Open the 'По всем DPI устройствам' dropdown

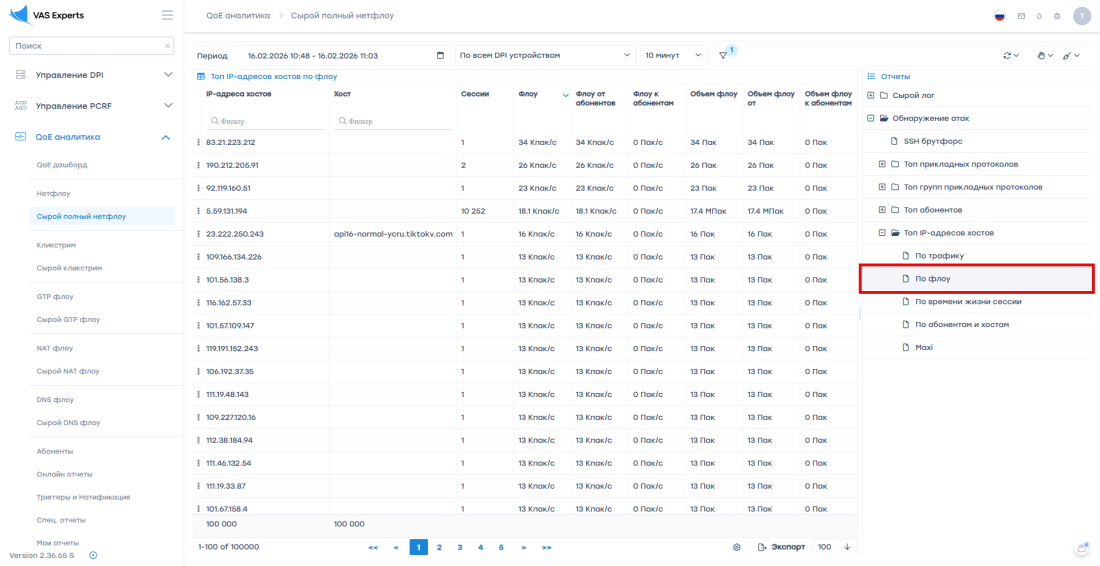tap(544, 55)
